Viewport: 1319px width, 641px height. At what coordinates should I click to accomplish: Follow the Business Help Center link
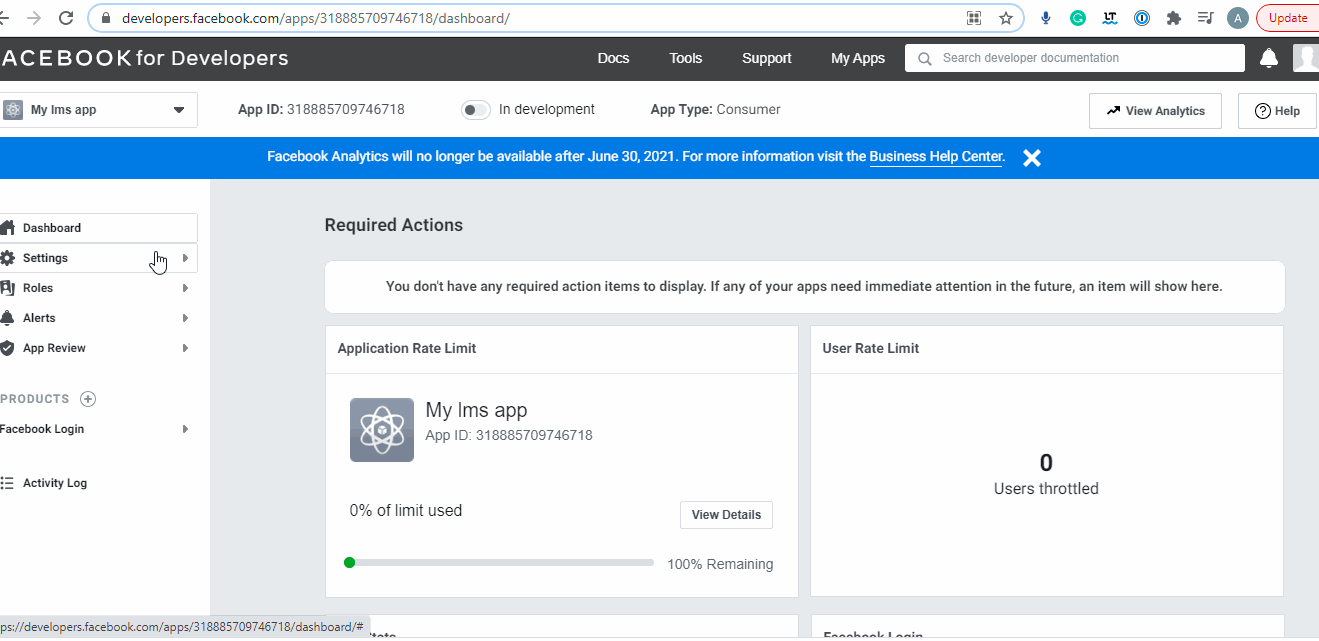click(x=936, y=157)
